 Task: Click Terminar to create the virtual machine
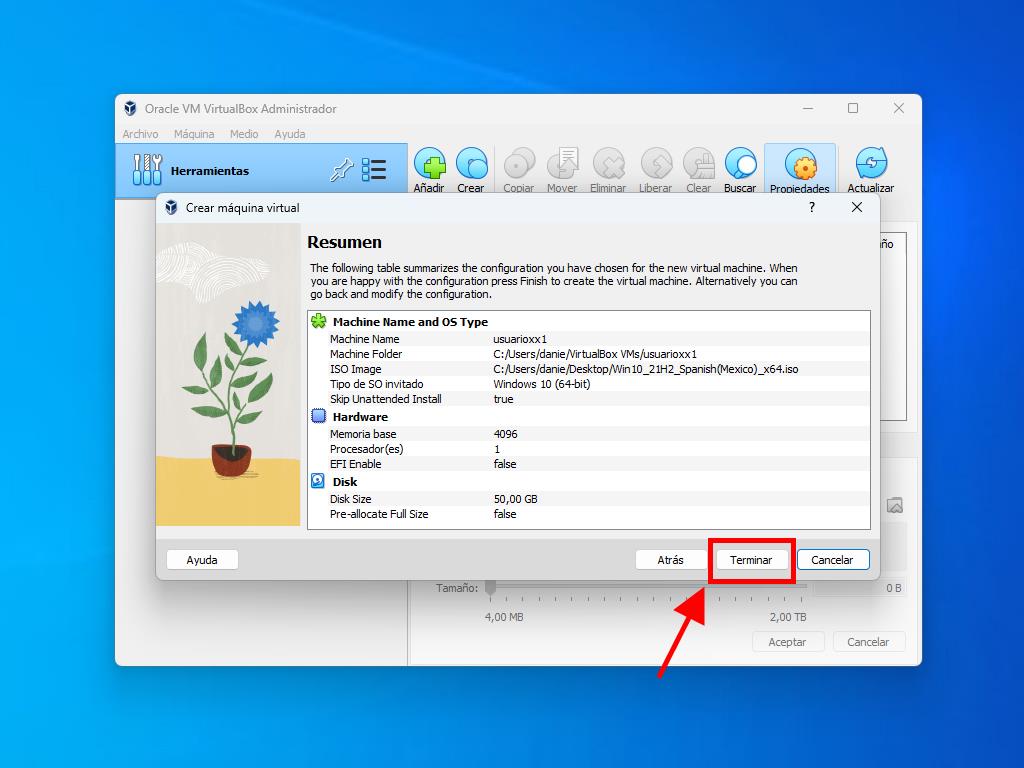click(x=751, y=560)
